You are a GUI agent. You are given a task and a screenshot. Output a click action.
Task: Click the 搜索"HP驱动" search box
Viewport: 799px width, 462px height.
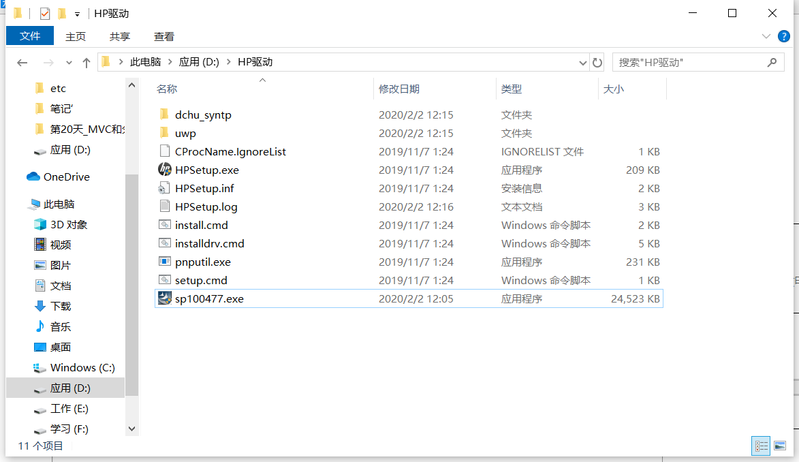690,62
